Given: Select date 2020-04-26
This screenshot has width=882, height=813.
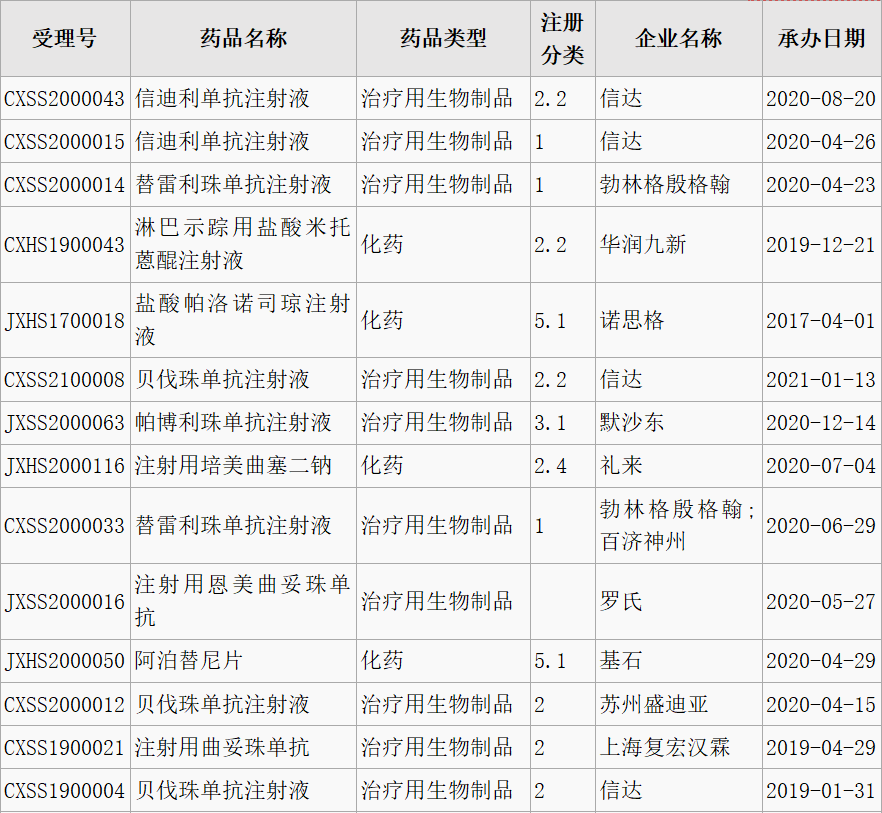Looking at the screenshot, I should [821, 141].
